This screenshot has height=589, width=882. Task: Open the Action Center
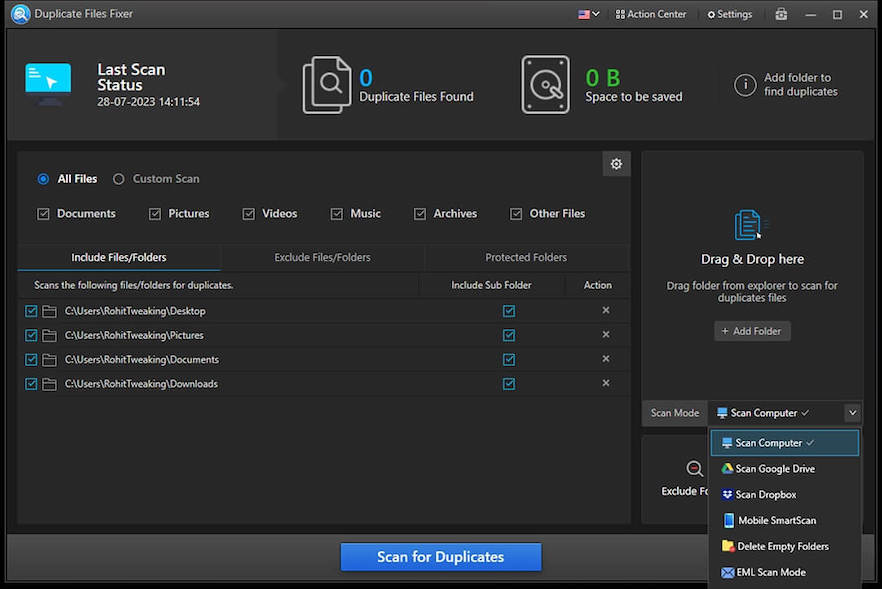pos(651,14)
